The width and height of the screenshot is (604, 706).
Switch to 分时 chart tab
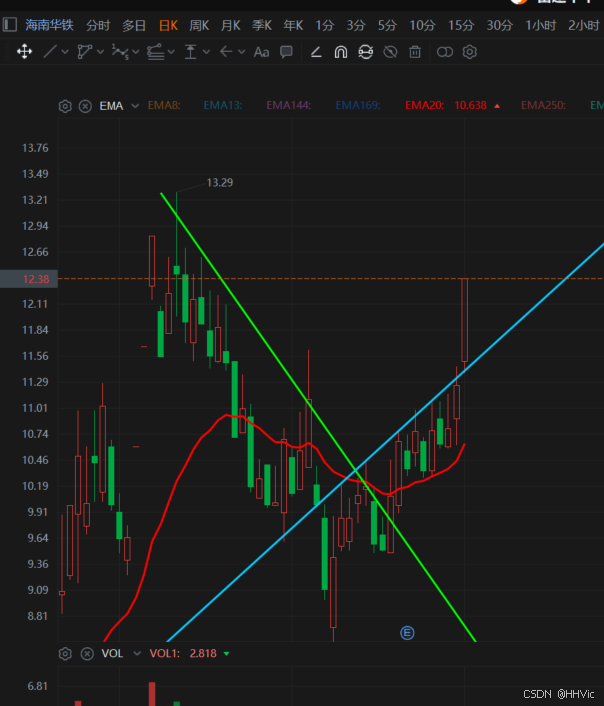pyautogui.click(x=98, y=25)
